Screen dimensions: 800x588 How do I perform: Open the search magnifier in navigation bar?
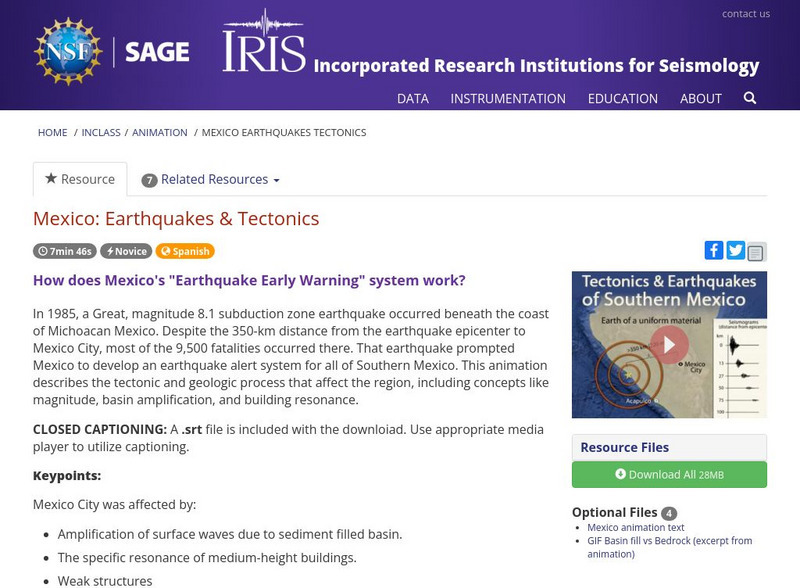748,98
